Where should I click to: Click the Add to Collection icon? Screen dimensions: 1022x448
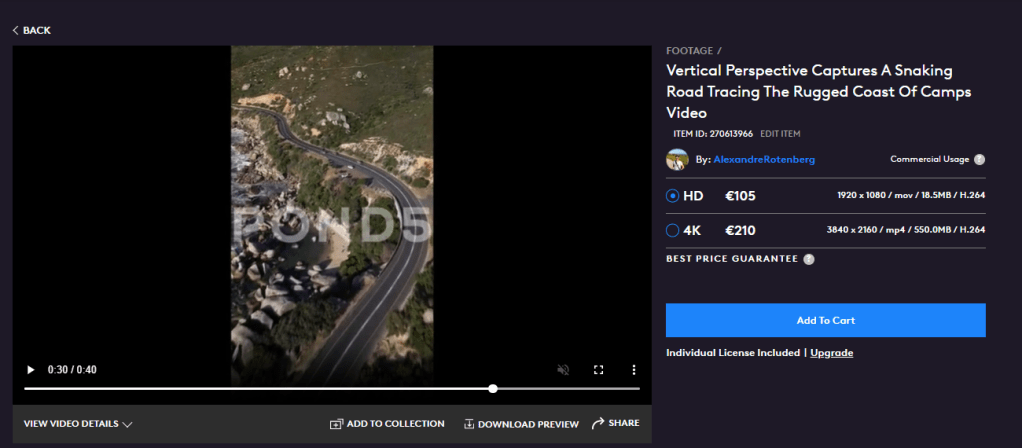336,424
